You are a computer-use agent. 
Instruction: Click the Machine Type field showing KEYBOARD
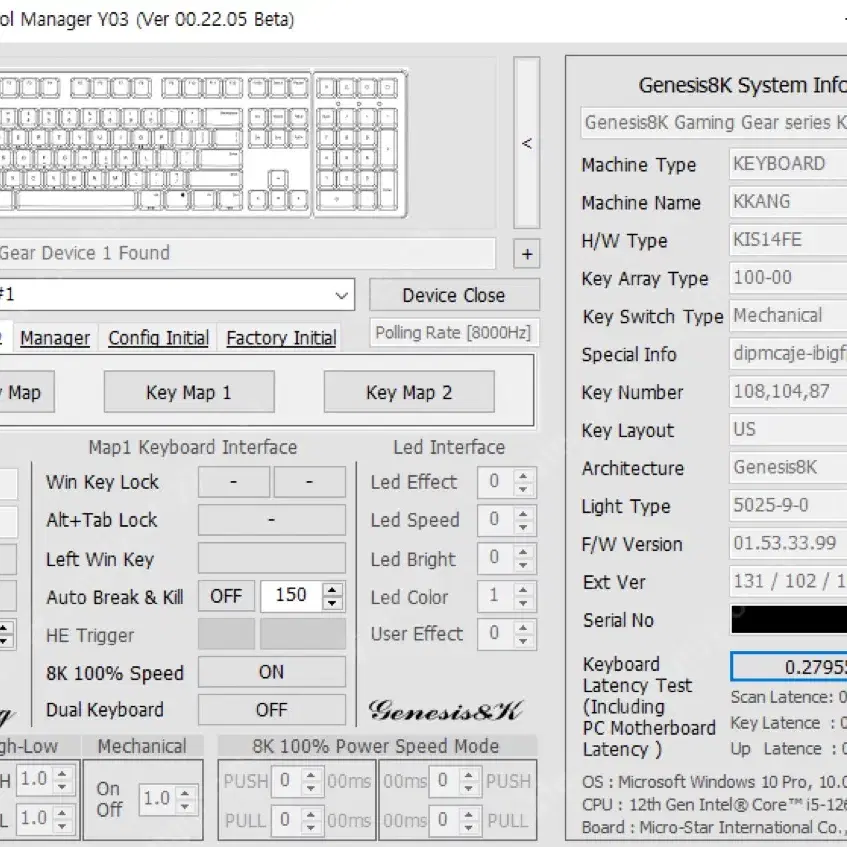(x=788, y=164)
